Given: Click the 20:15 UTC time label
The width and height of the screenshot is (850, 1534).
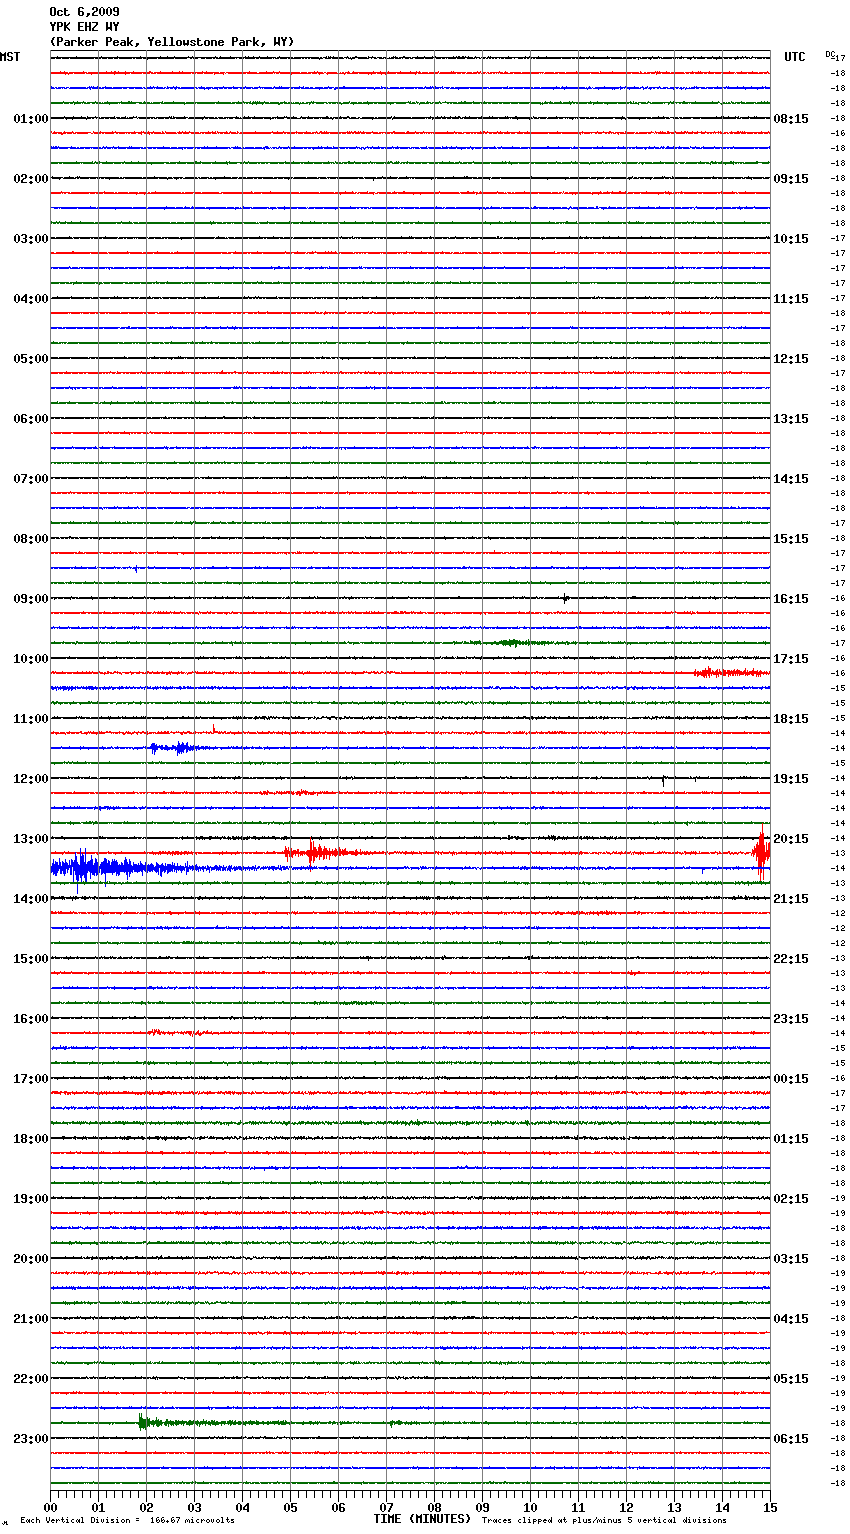Looking at the screenshot, I should pos(791,839).
